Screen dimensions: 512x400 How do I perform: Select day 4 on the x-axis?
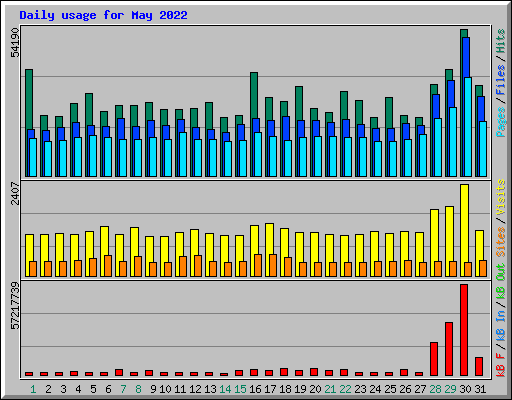[x=78, y=389]
